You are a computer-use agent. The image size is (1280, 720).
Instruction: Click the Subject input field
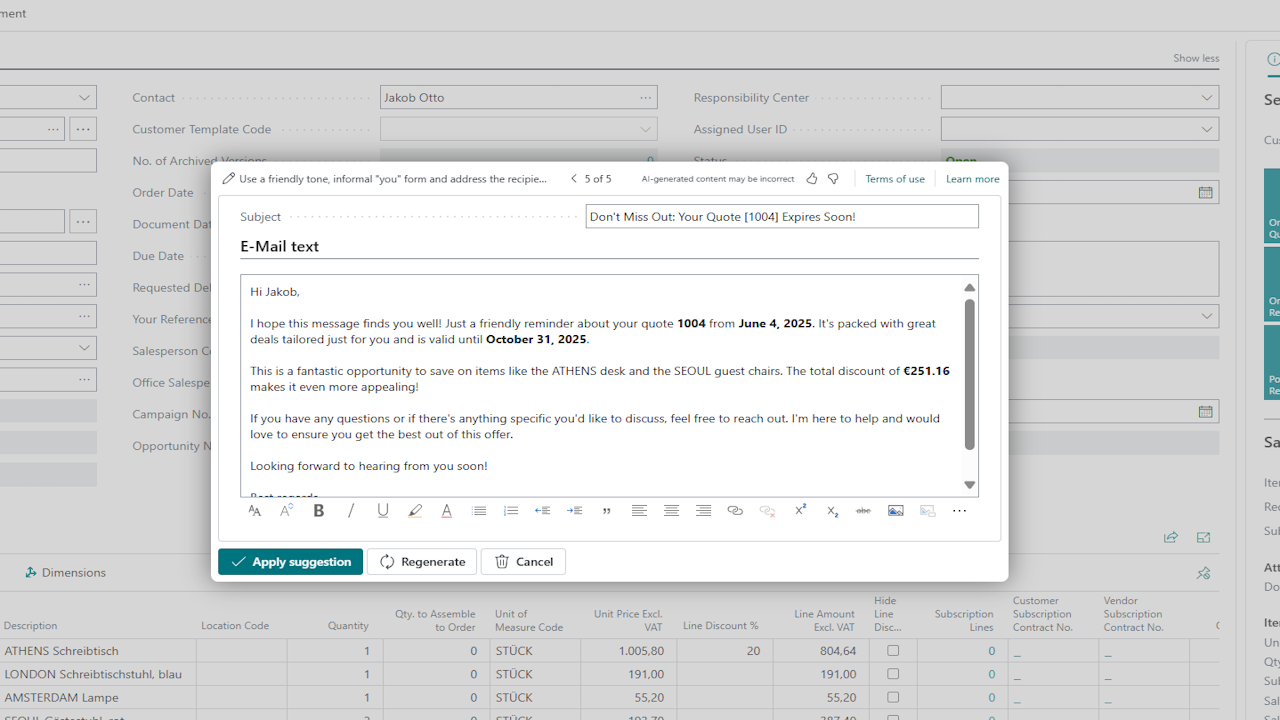pos(782,217)
